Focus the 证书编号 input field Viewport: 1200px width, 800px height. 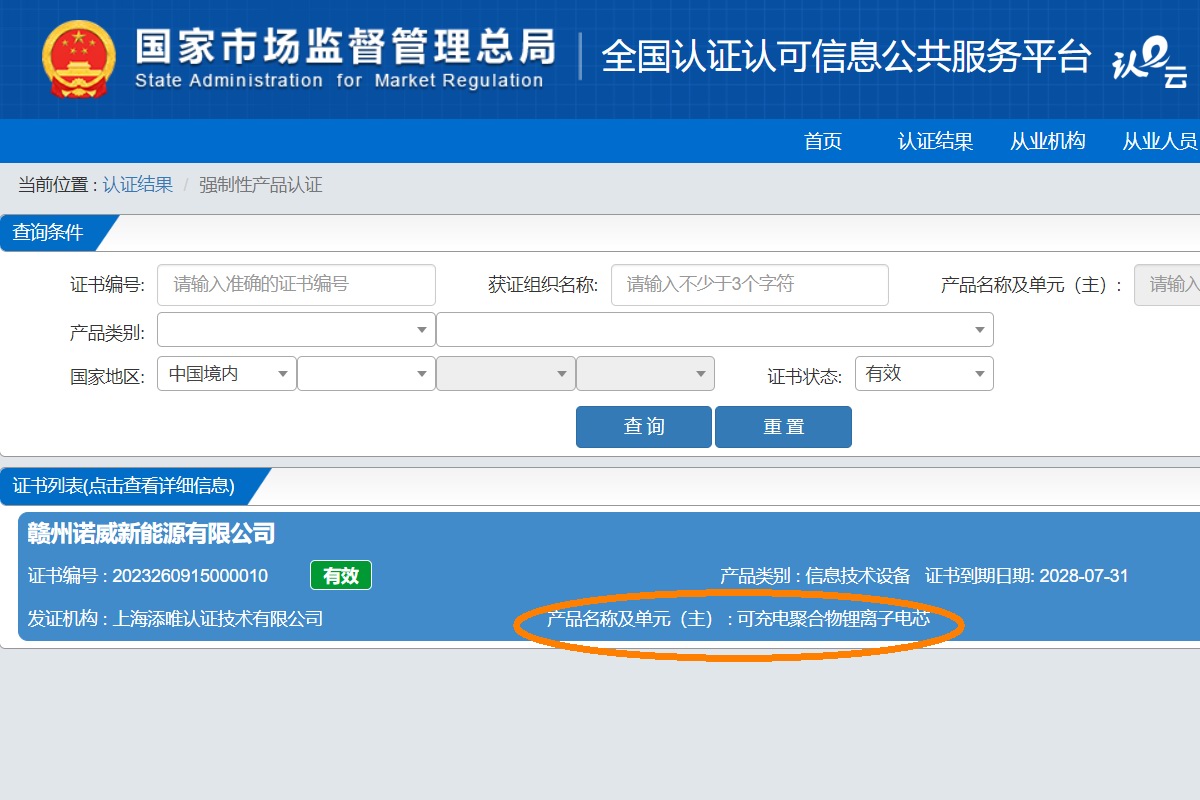coord(296,285)
